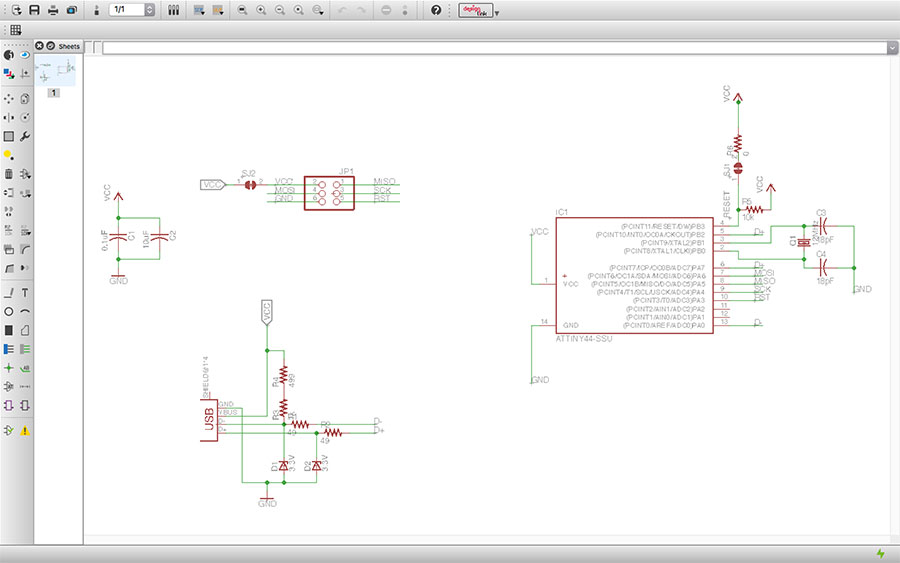The height and width of the screenshot is (563, 900).
Task: Select the Group tool
Action: (9, 136)
